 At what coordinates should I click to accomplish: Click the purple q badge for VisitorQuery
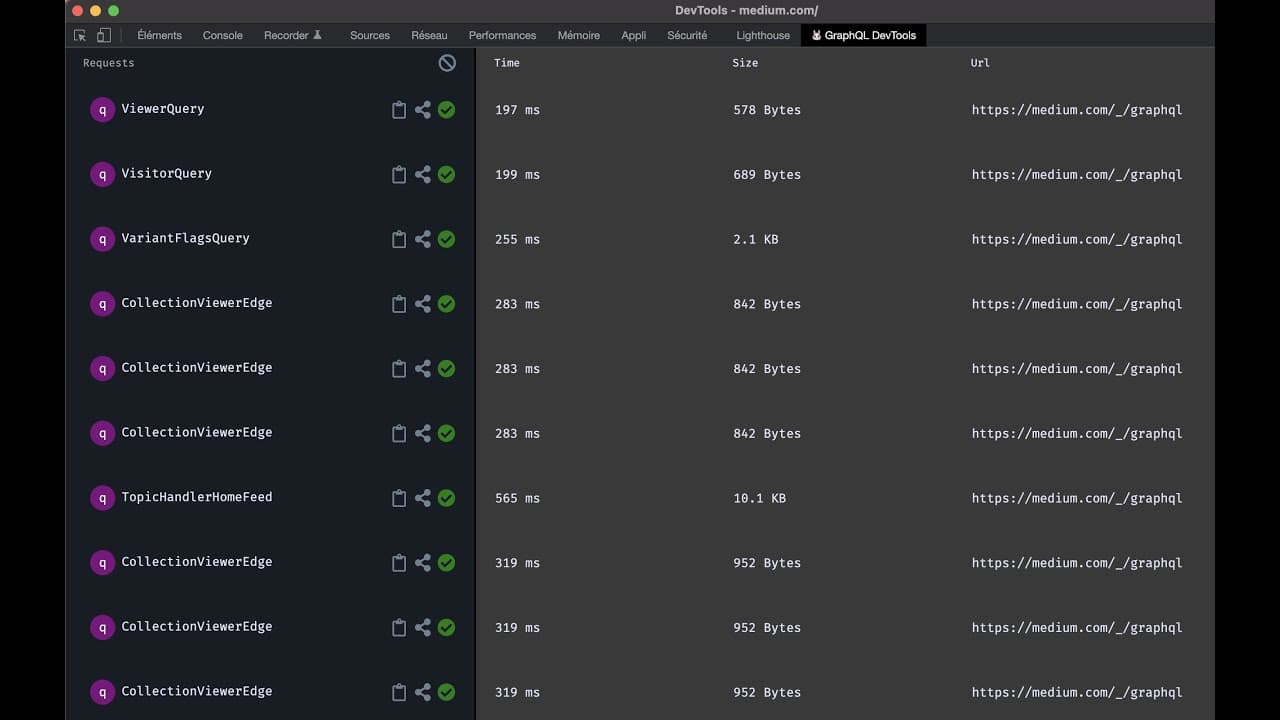[x=102, y=175]
